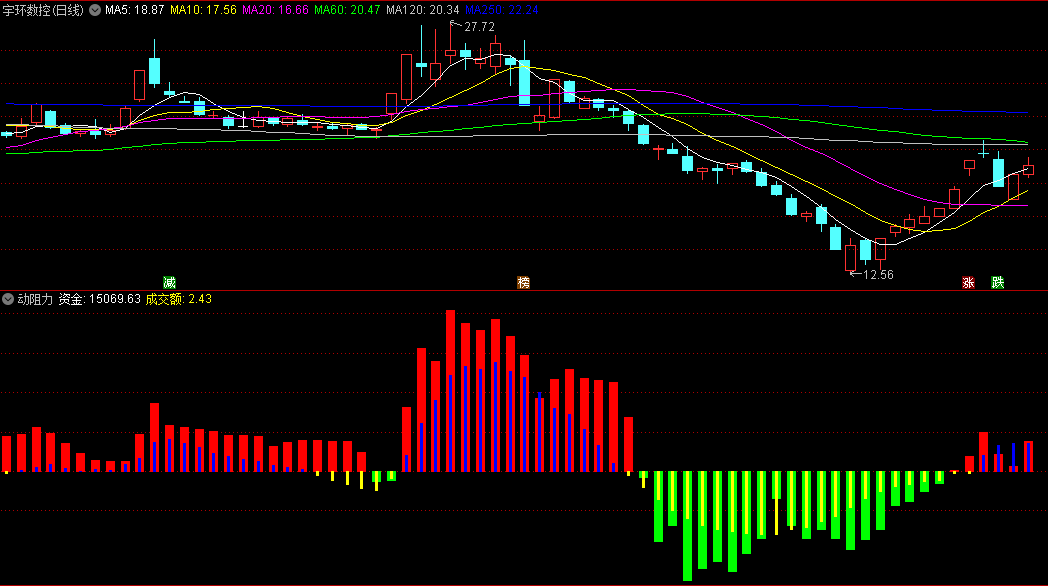The width and height of the screenshot is (1048, 586).
Task: Click the 成交额: 2.43 value
Action: (178, 299)
